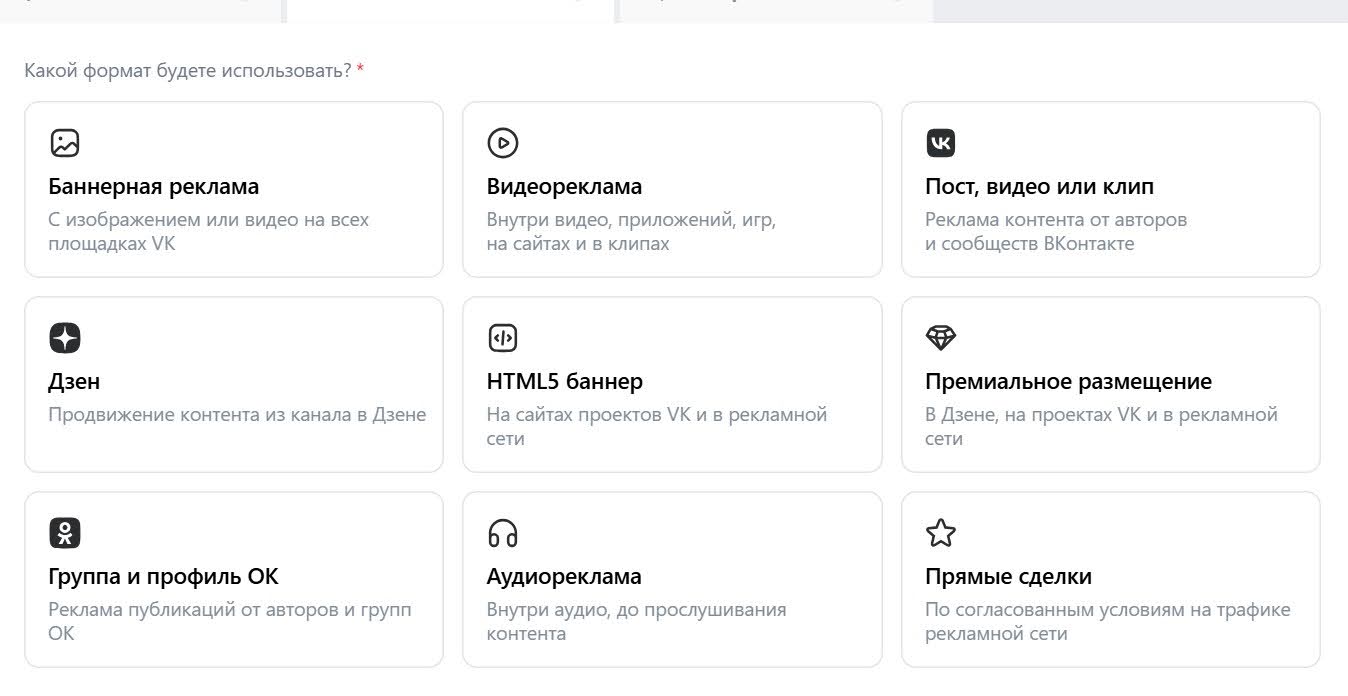Click the direct deals star icon
Screen dimensions: 1348x696
pos(941,533)
